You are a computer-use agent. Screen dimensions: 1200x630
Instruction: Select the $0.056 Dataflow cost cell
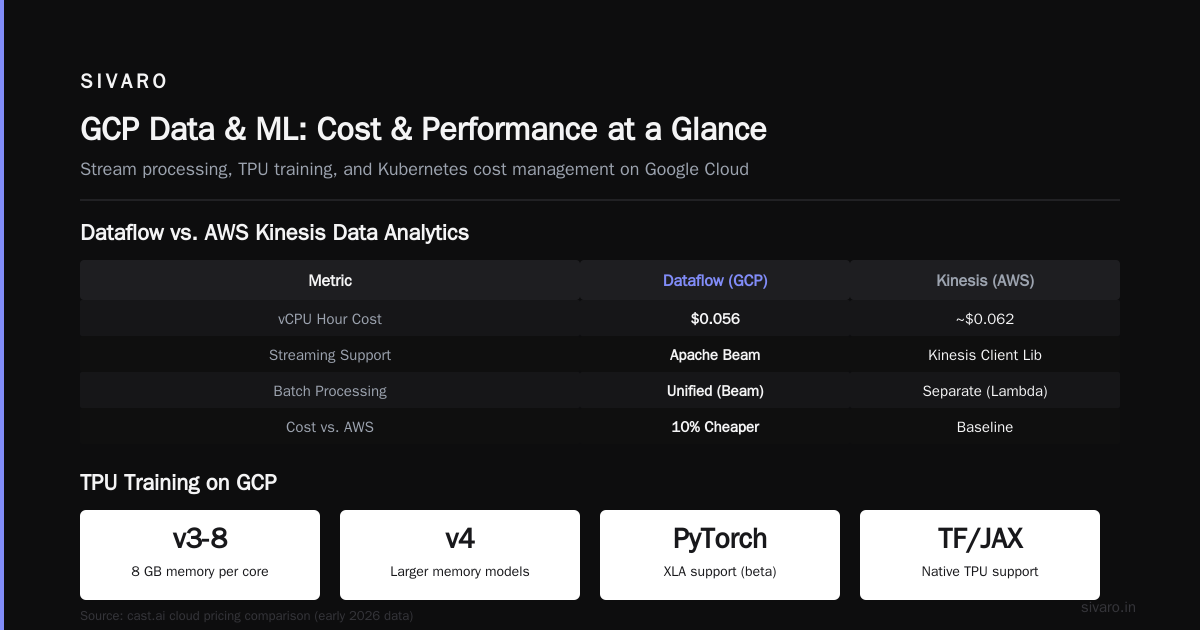pyautogui.click(x=715, y=319)
